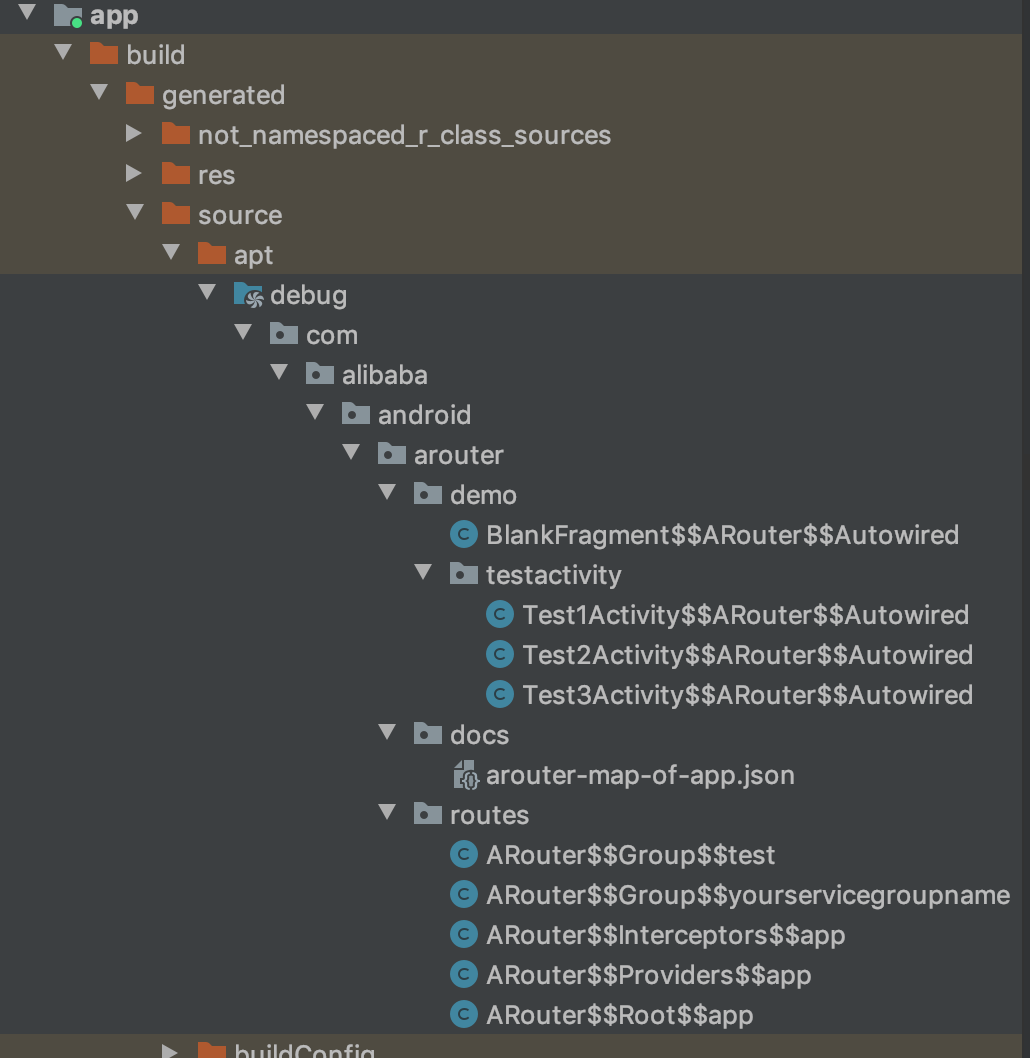Collapse the build folder arrow
This screenshot has width=1030, height=1058.
click(63, 51)
